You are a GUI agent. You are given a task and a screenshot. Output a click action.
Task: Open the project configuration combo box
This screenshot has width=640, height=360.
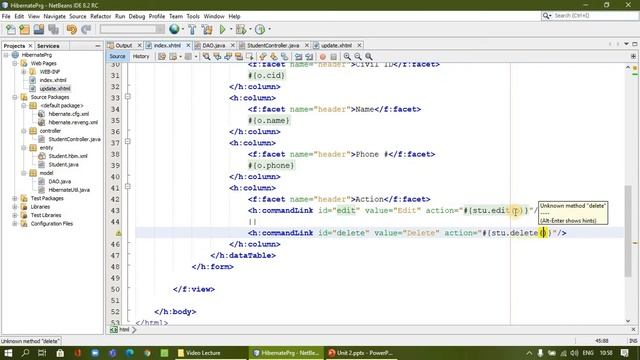[x=132, y=29]
